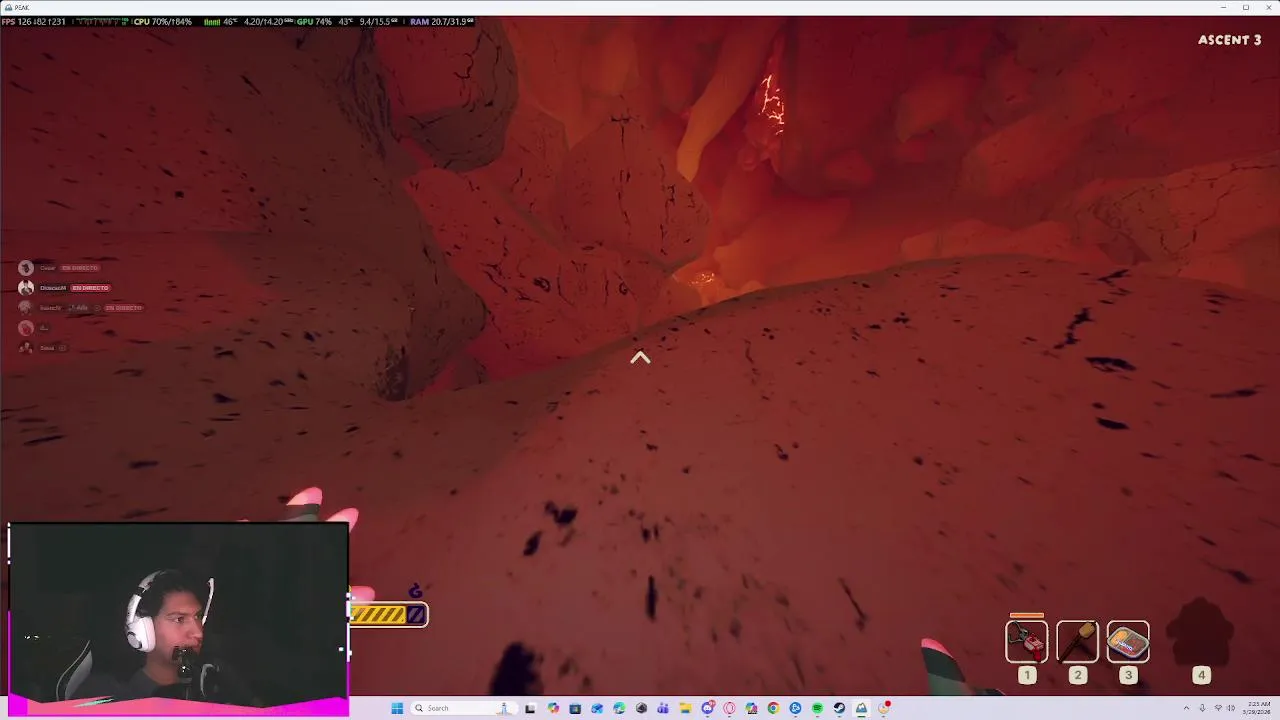
Task: Open the network status tray icon
Action: pyautogui.click(x=1218, y=708)
